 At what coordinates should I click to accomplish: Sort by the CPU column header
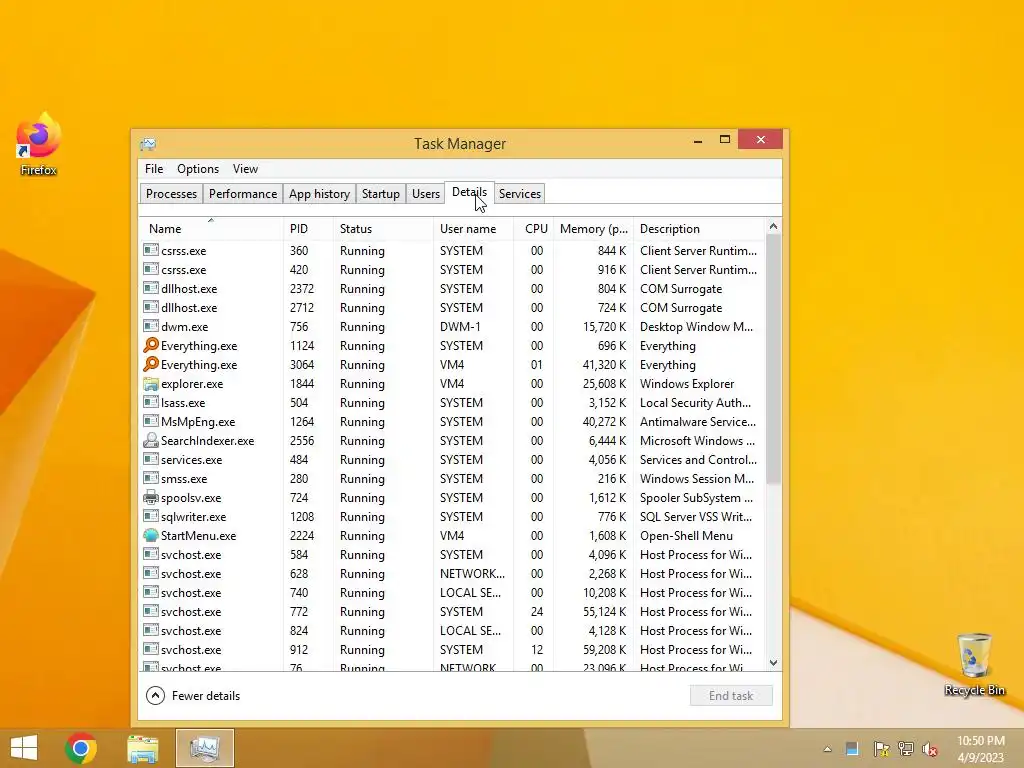(534, 229)
